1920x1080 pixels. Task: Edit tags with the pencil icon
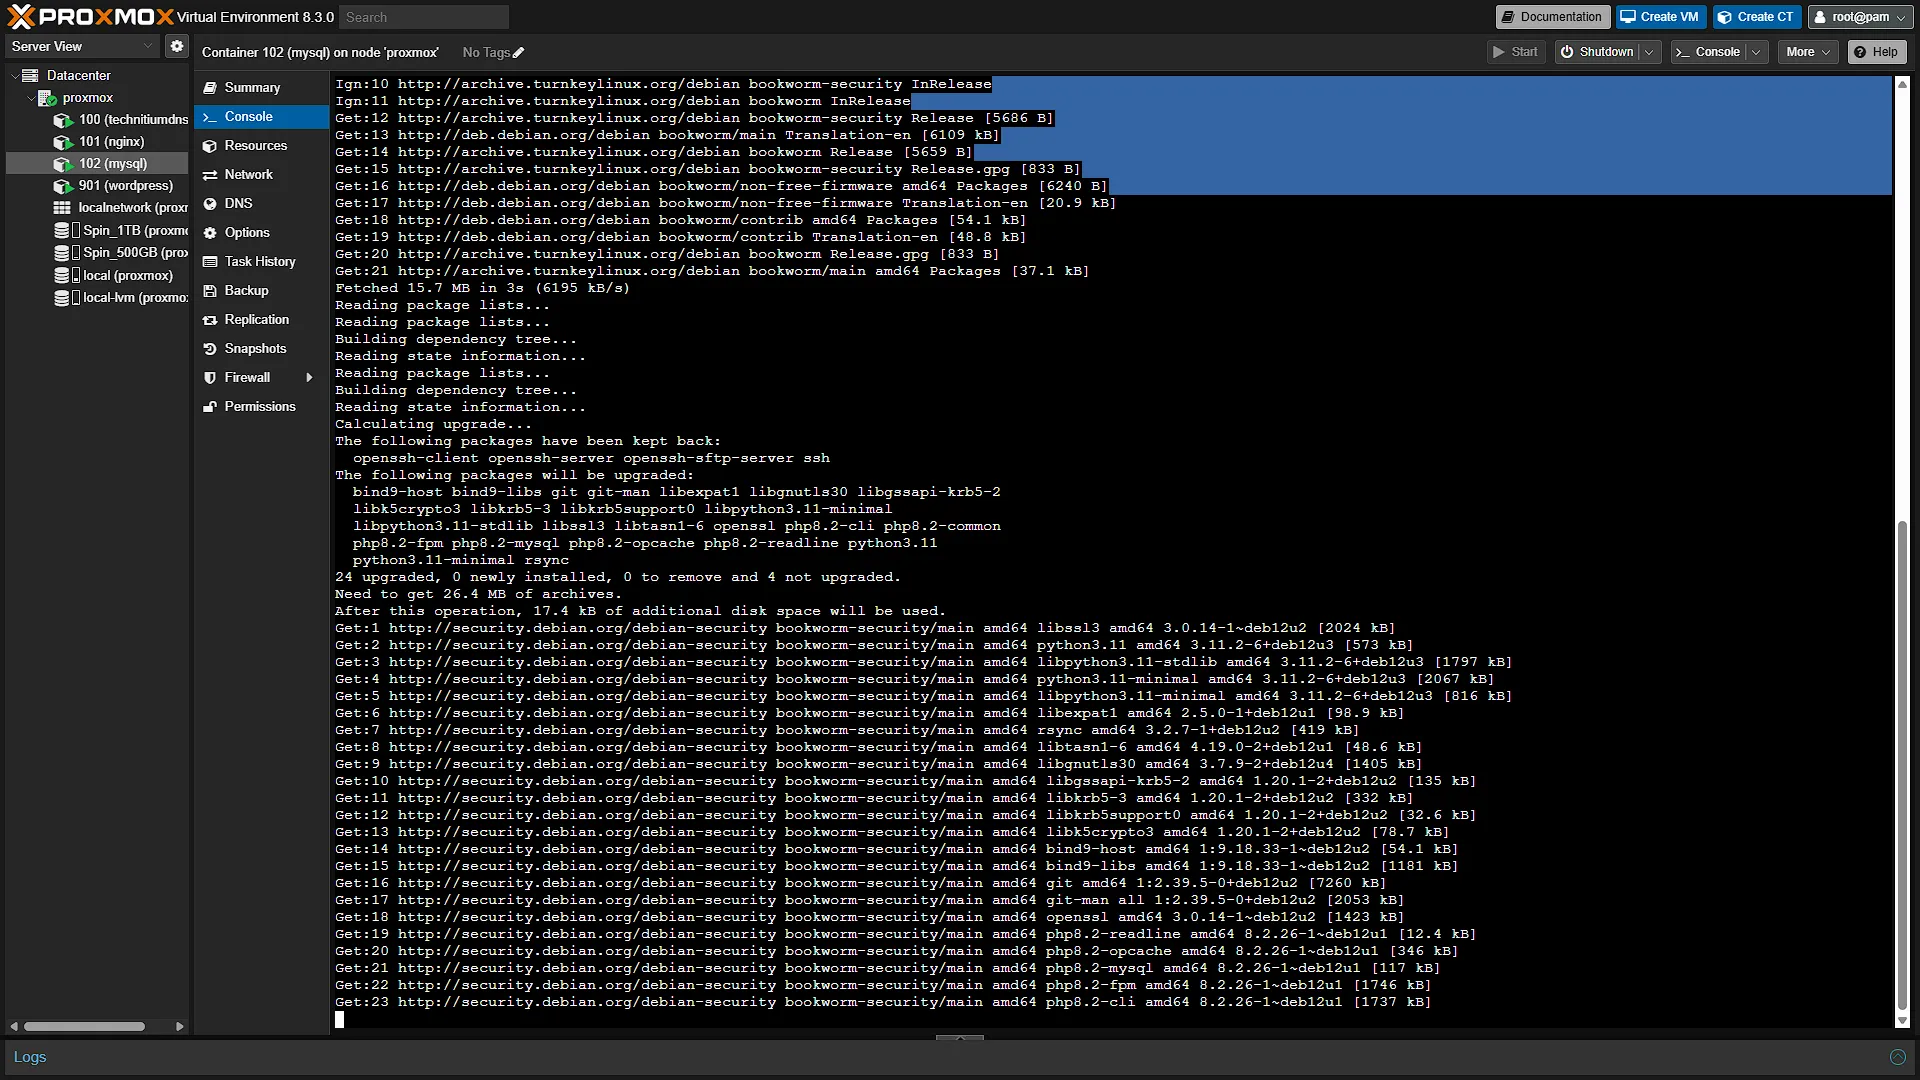[518, 53]
